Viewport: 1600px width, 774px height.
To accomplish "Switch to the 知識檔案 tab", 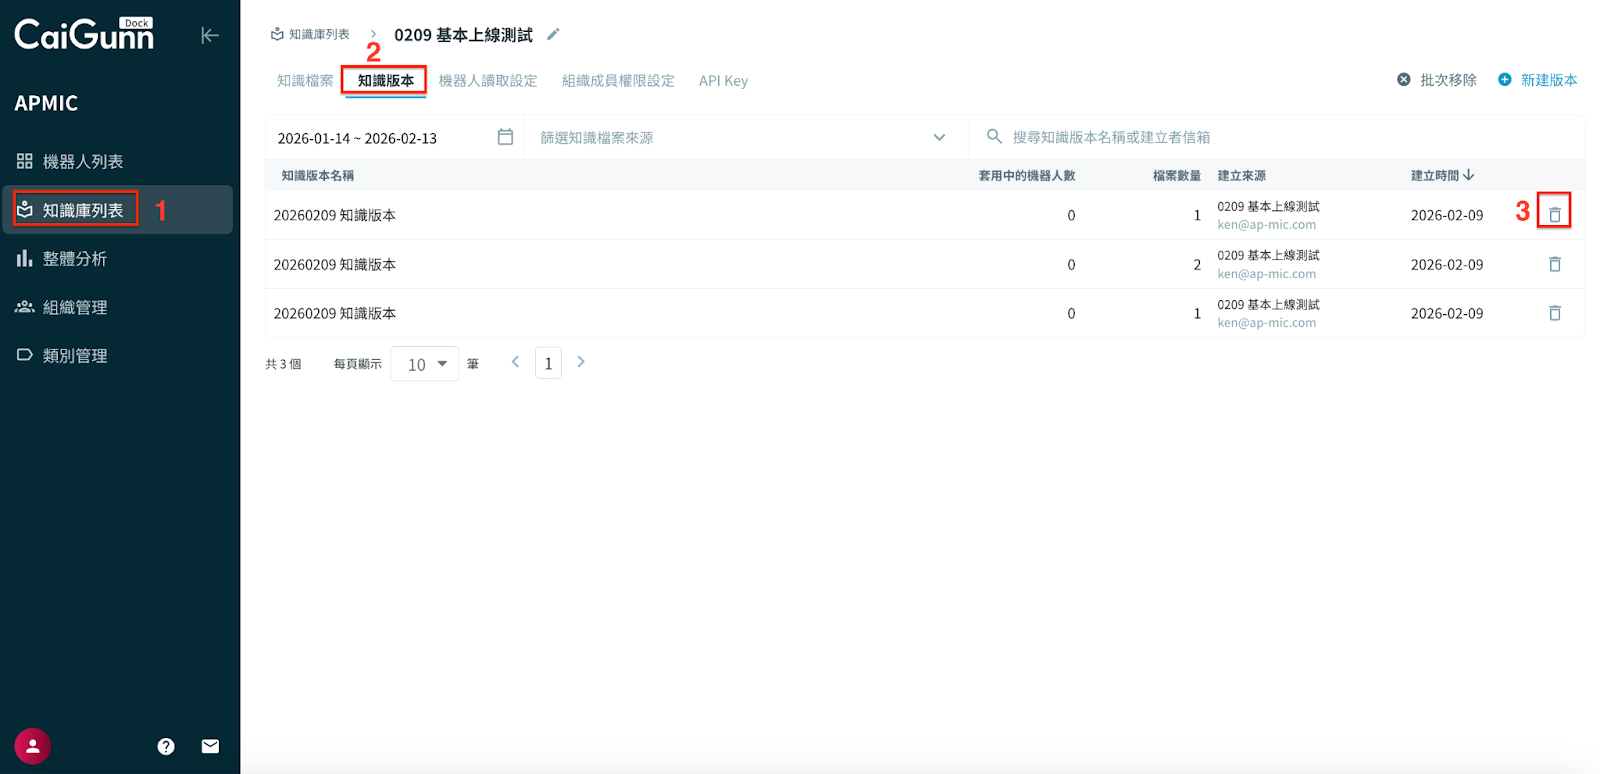I will [305, 81].
